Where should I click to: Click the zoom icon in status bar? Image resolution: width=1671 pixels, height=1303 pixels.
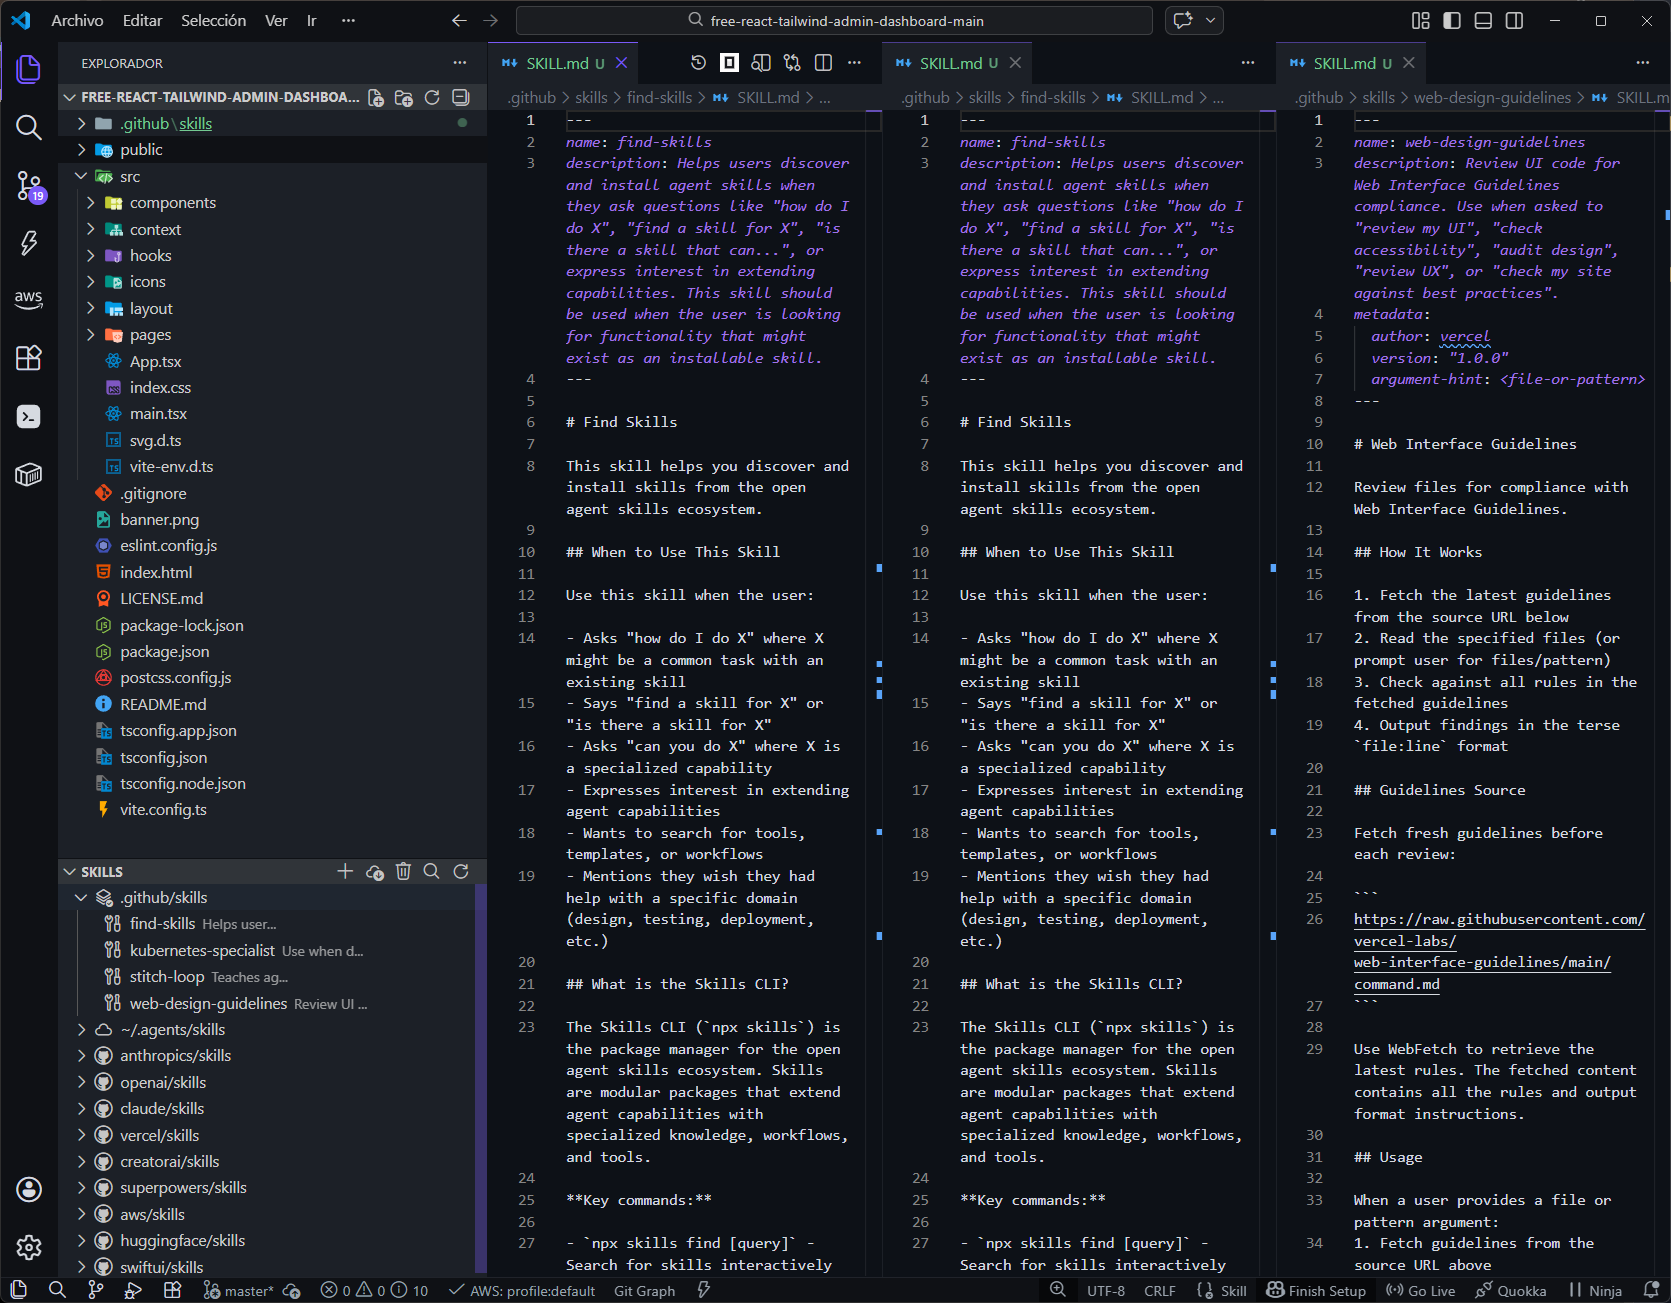(1057, 1290)
